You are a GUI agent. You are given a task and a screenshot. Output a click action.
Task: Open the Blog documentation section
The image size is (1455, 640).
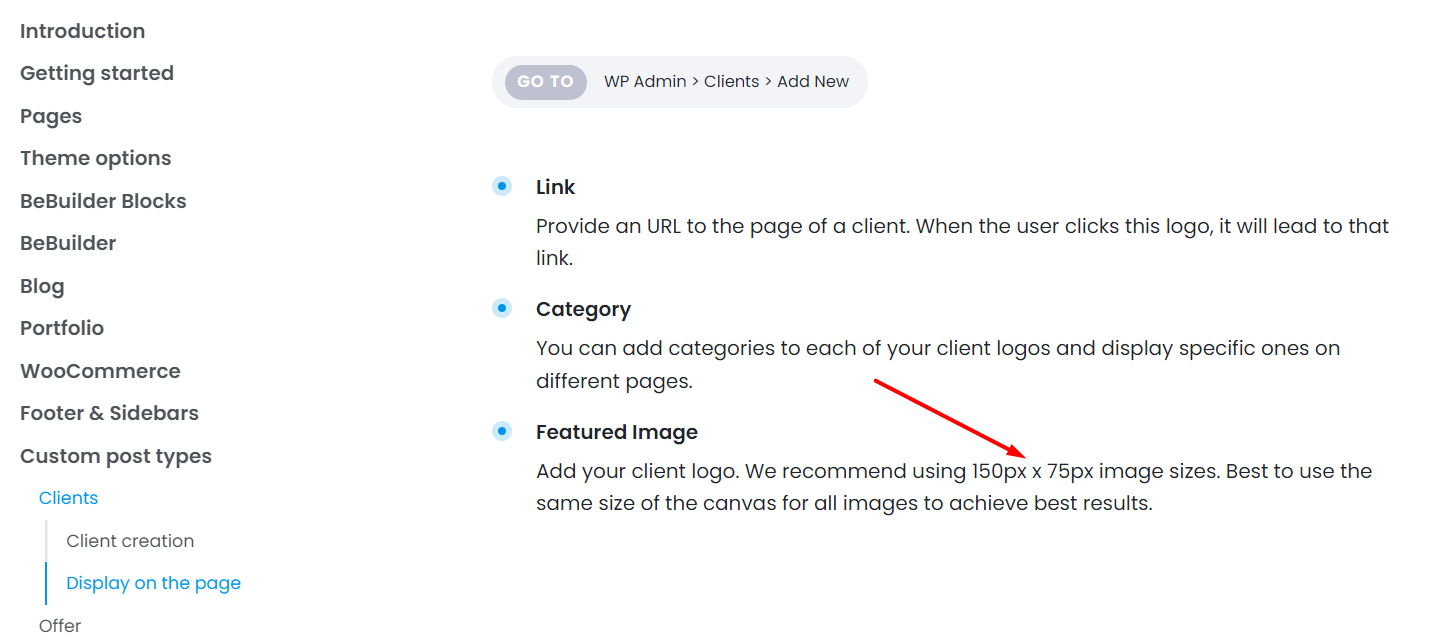pyautogui.click(x=42, y=286)
